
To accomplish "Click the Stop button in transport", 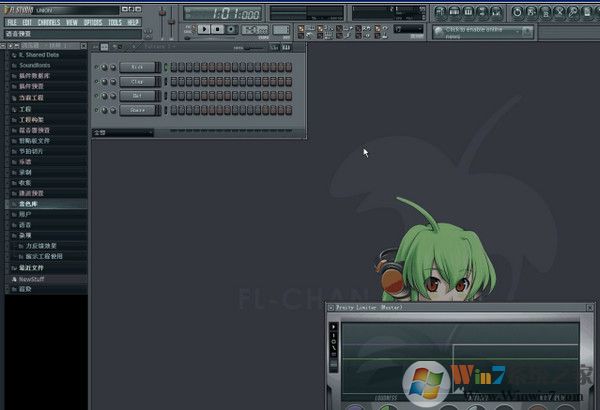I will point(218,29).
